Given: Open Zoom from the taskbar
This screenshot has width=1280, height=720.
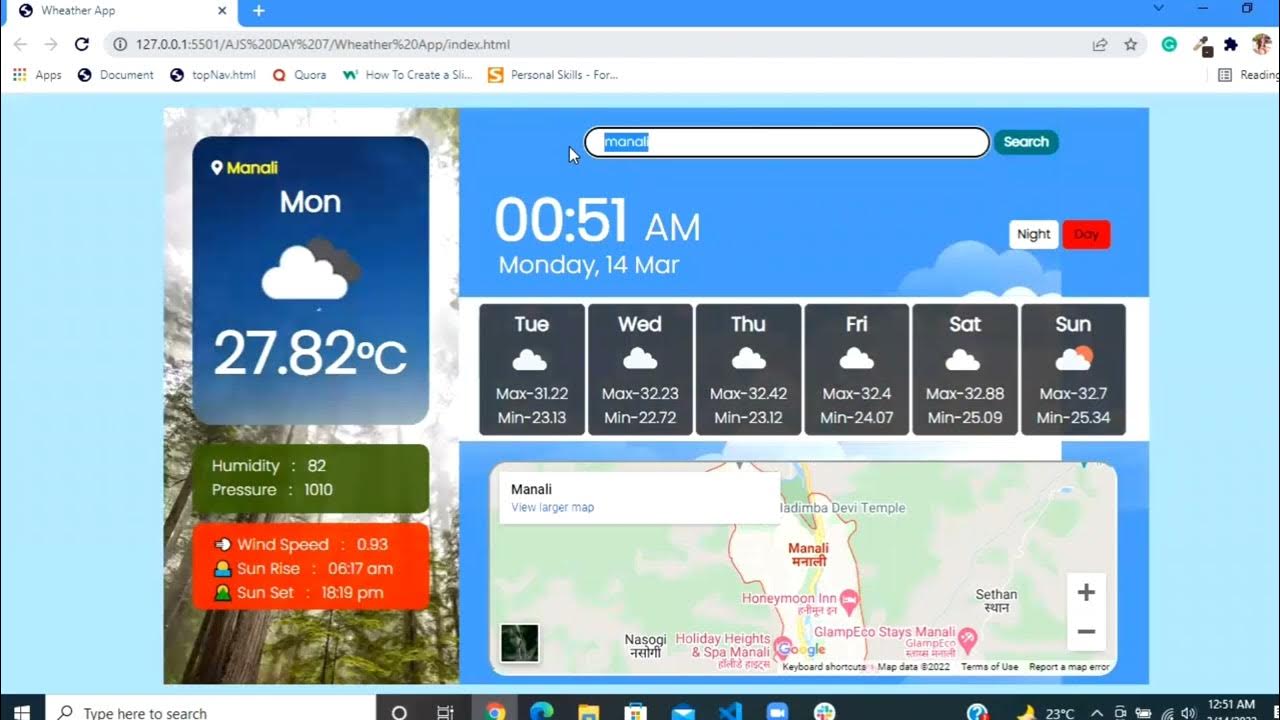Looking at the screenshot, I should click(777, 712).
